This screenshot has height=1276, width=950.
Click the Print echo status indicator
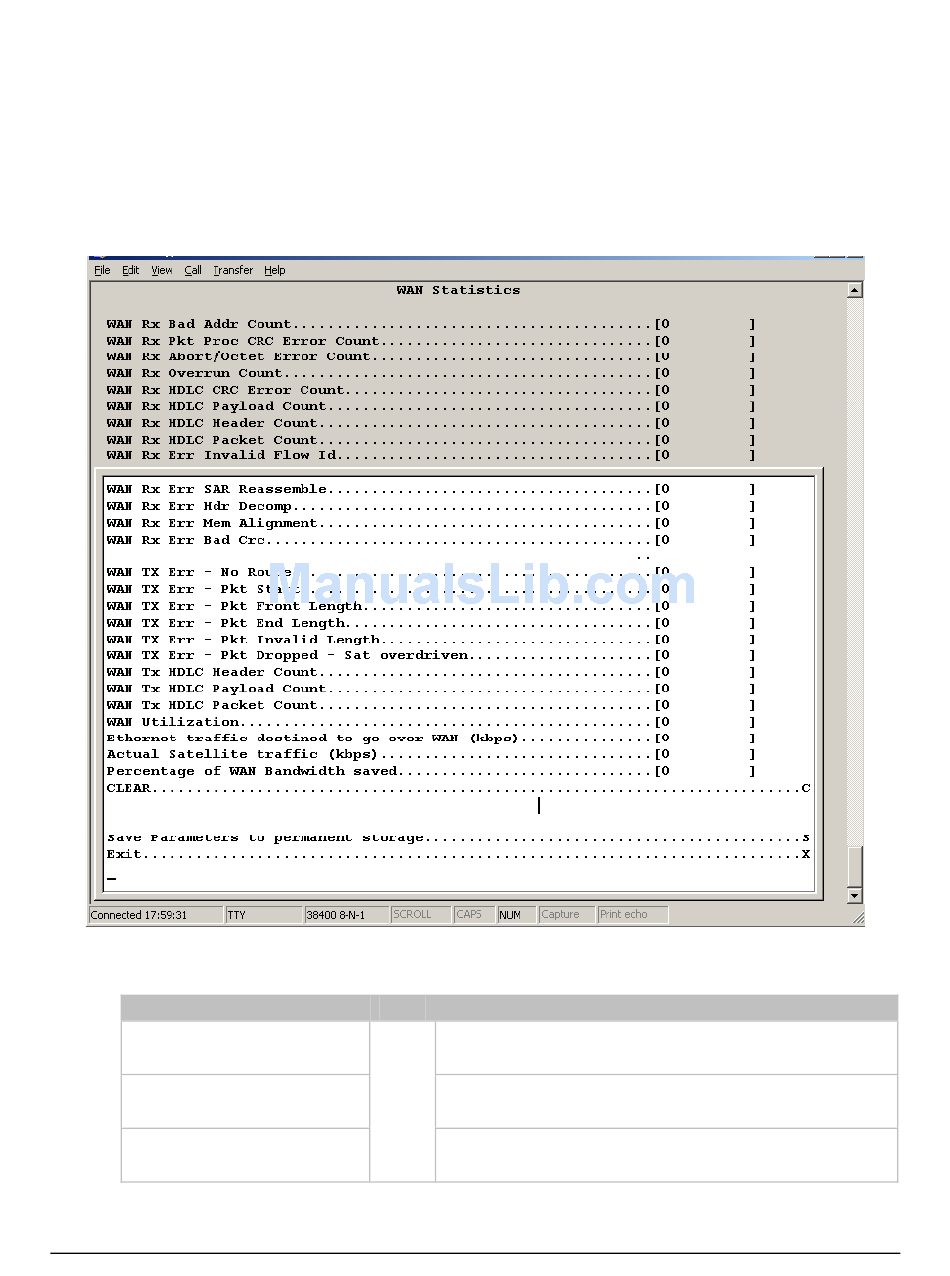[632, 915]
